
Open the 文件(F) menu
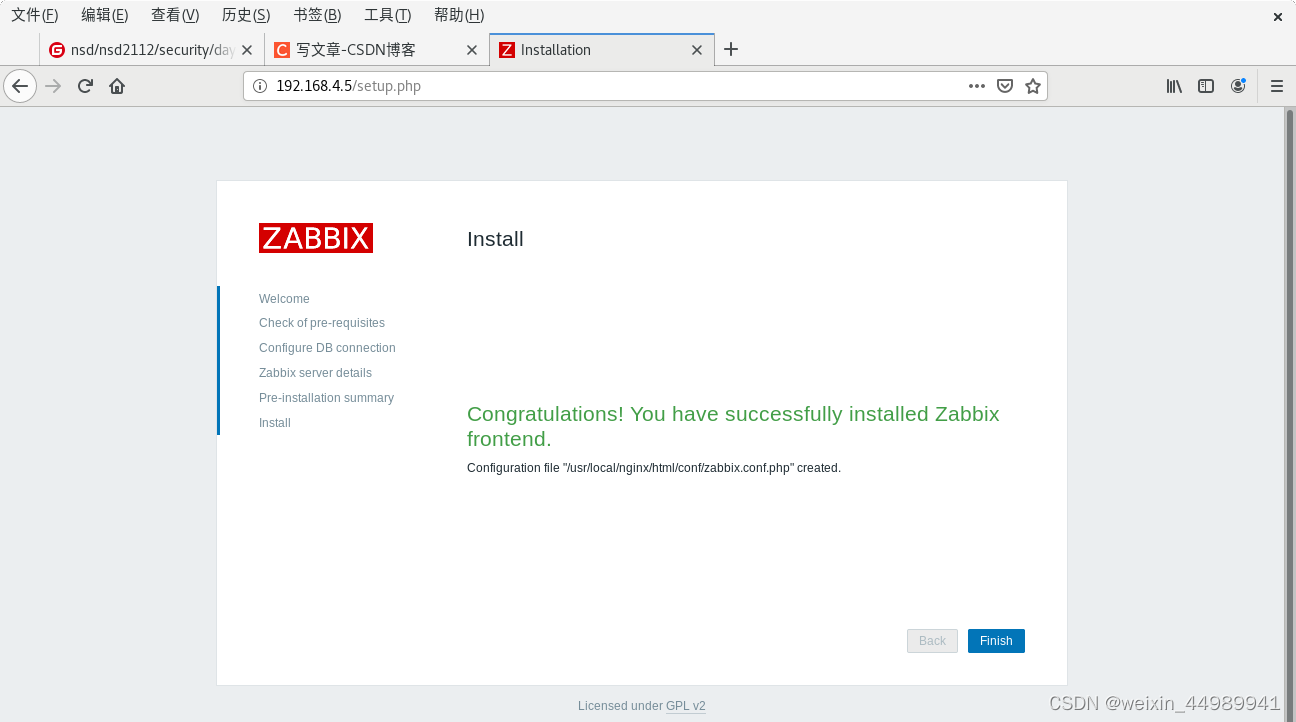pyautogui.click(x=35, y=15)
